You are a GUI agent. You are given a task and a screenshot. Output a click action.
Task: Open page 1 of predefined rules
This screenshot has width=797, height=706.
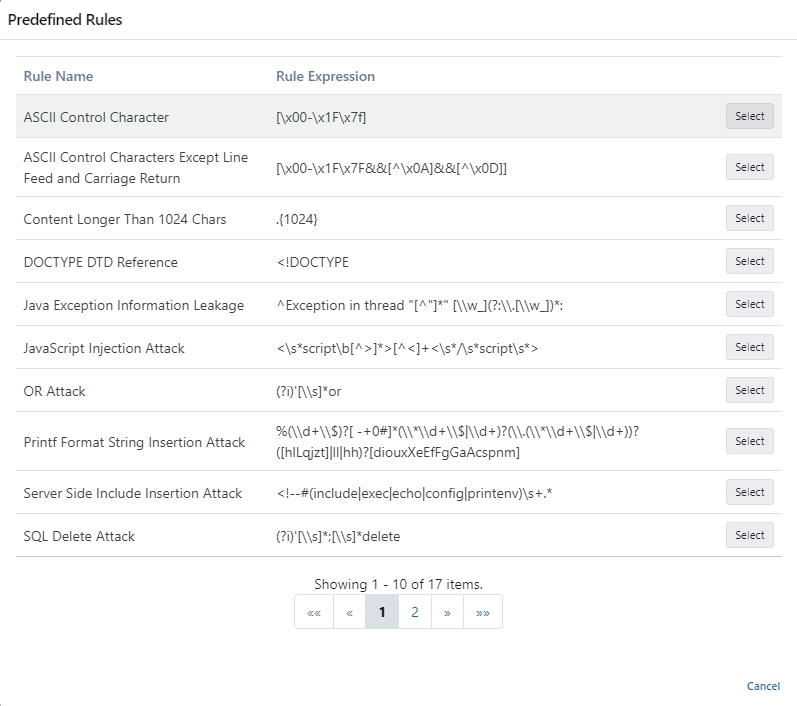382,612
